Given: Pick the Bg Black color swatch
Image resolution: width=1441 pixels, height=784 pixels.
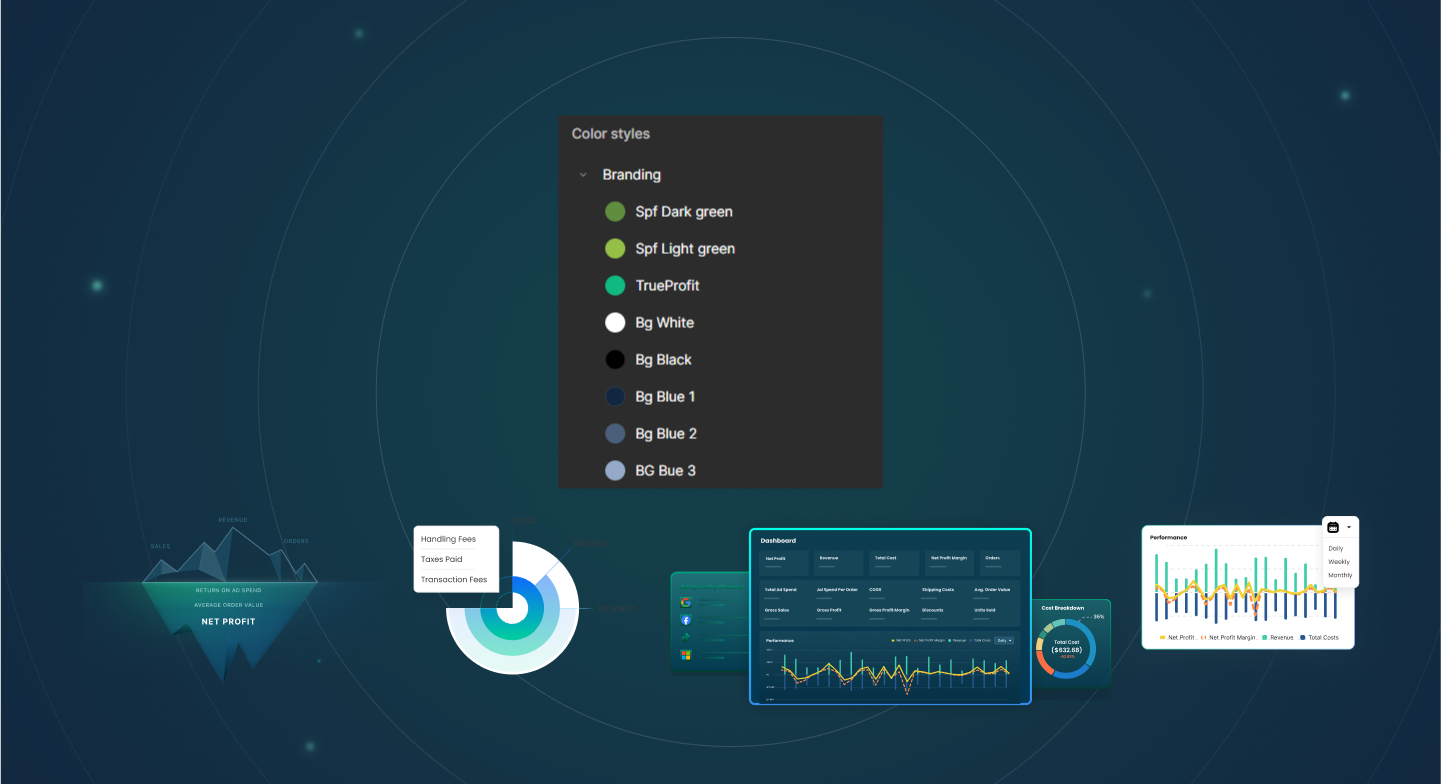Looking at the screenshot, I should click(x=615, y=360).
